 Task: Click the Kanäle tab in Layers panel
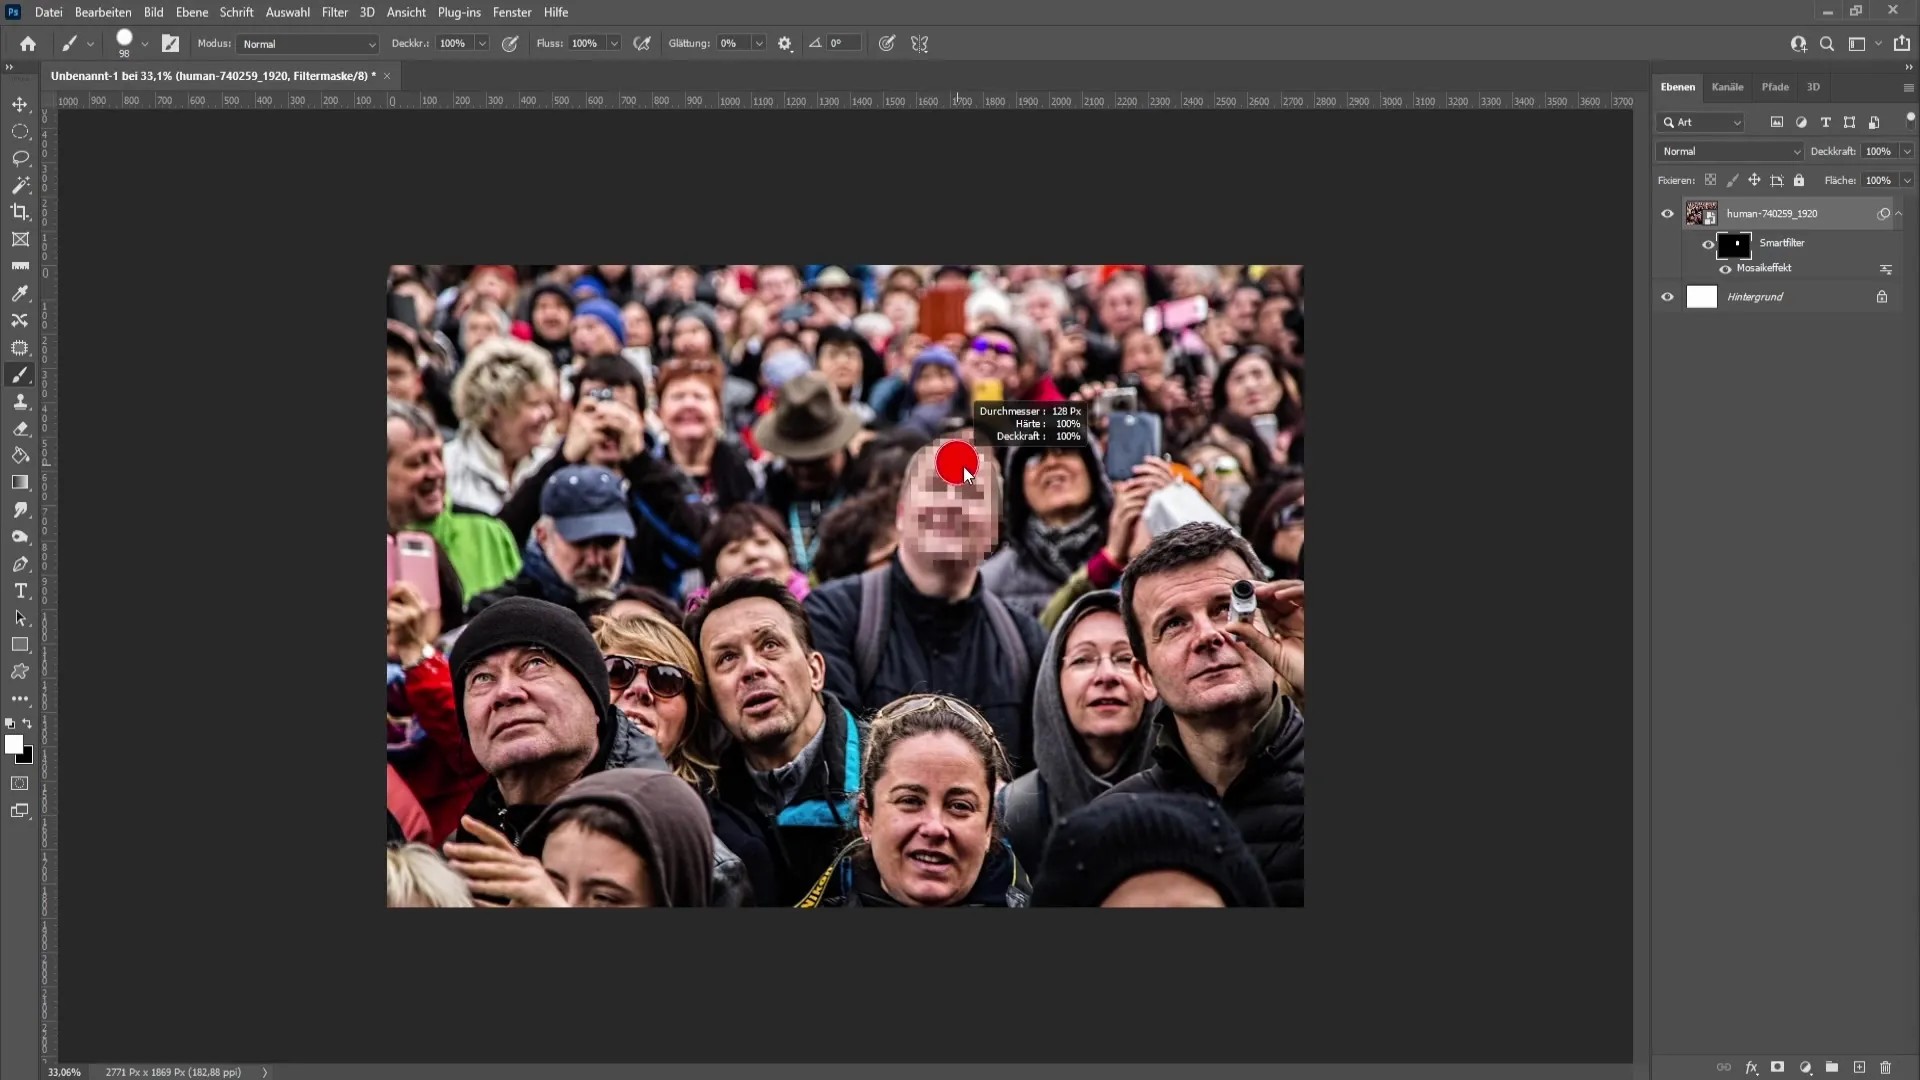[1730, 86]
